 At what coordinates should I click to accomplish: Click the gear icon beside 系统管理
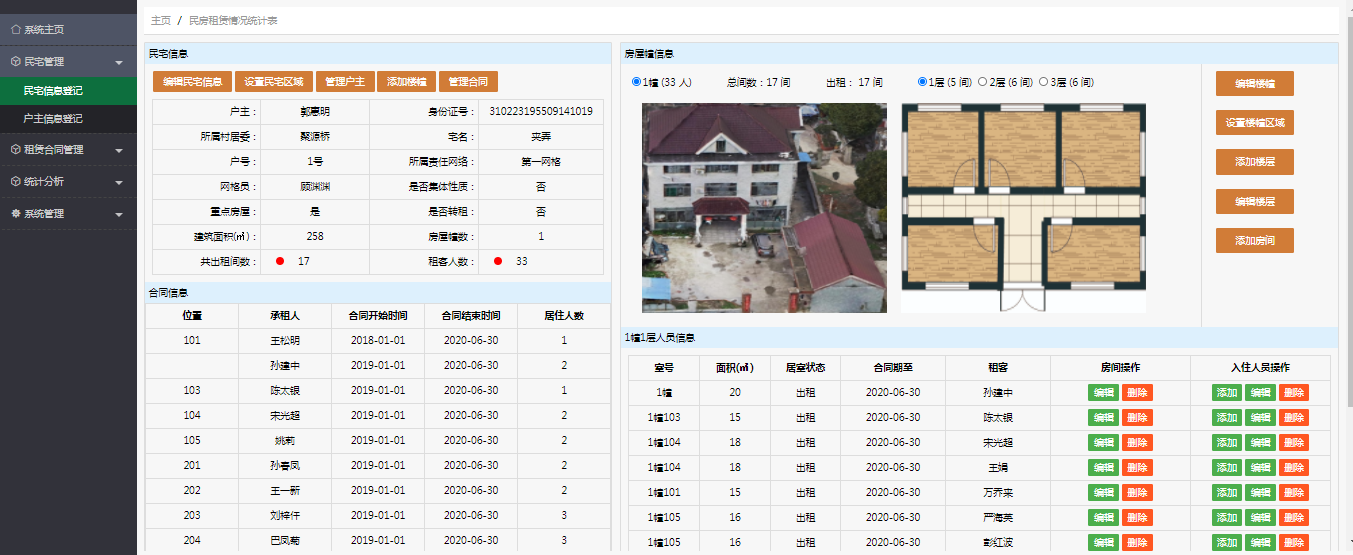(15, 214)
